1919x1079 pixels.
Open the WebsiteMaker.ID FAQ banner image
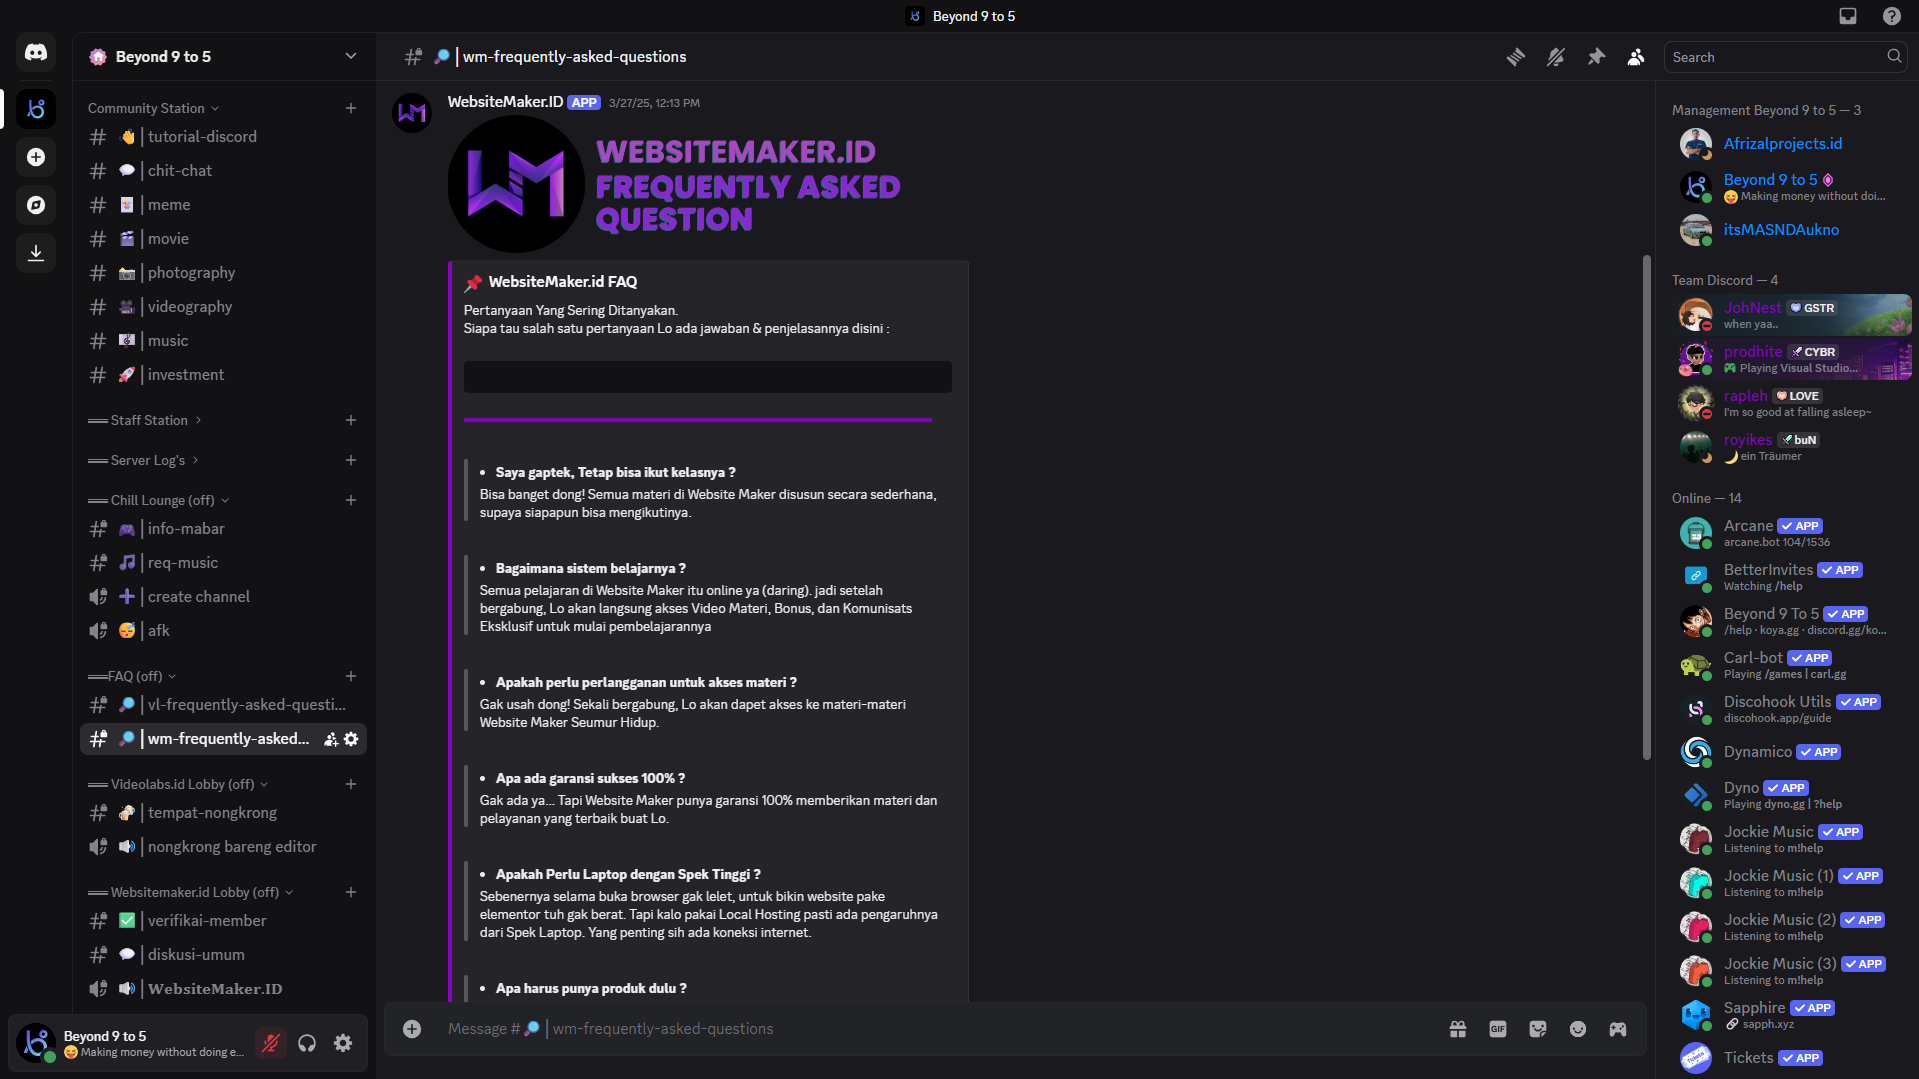click(676, 184)
